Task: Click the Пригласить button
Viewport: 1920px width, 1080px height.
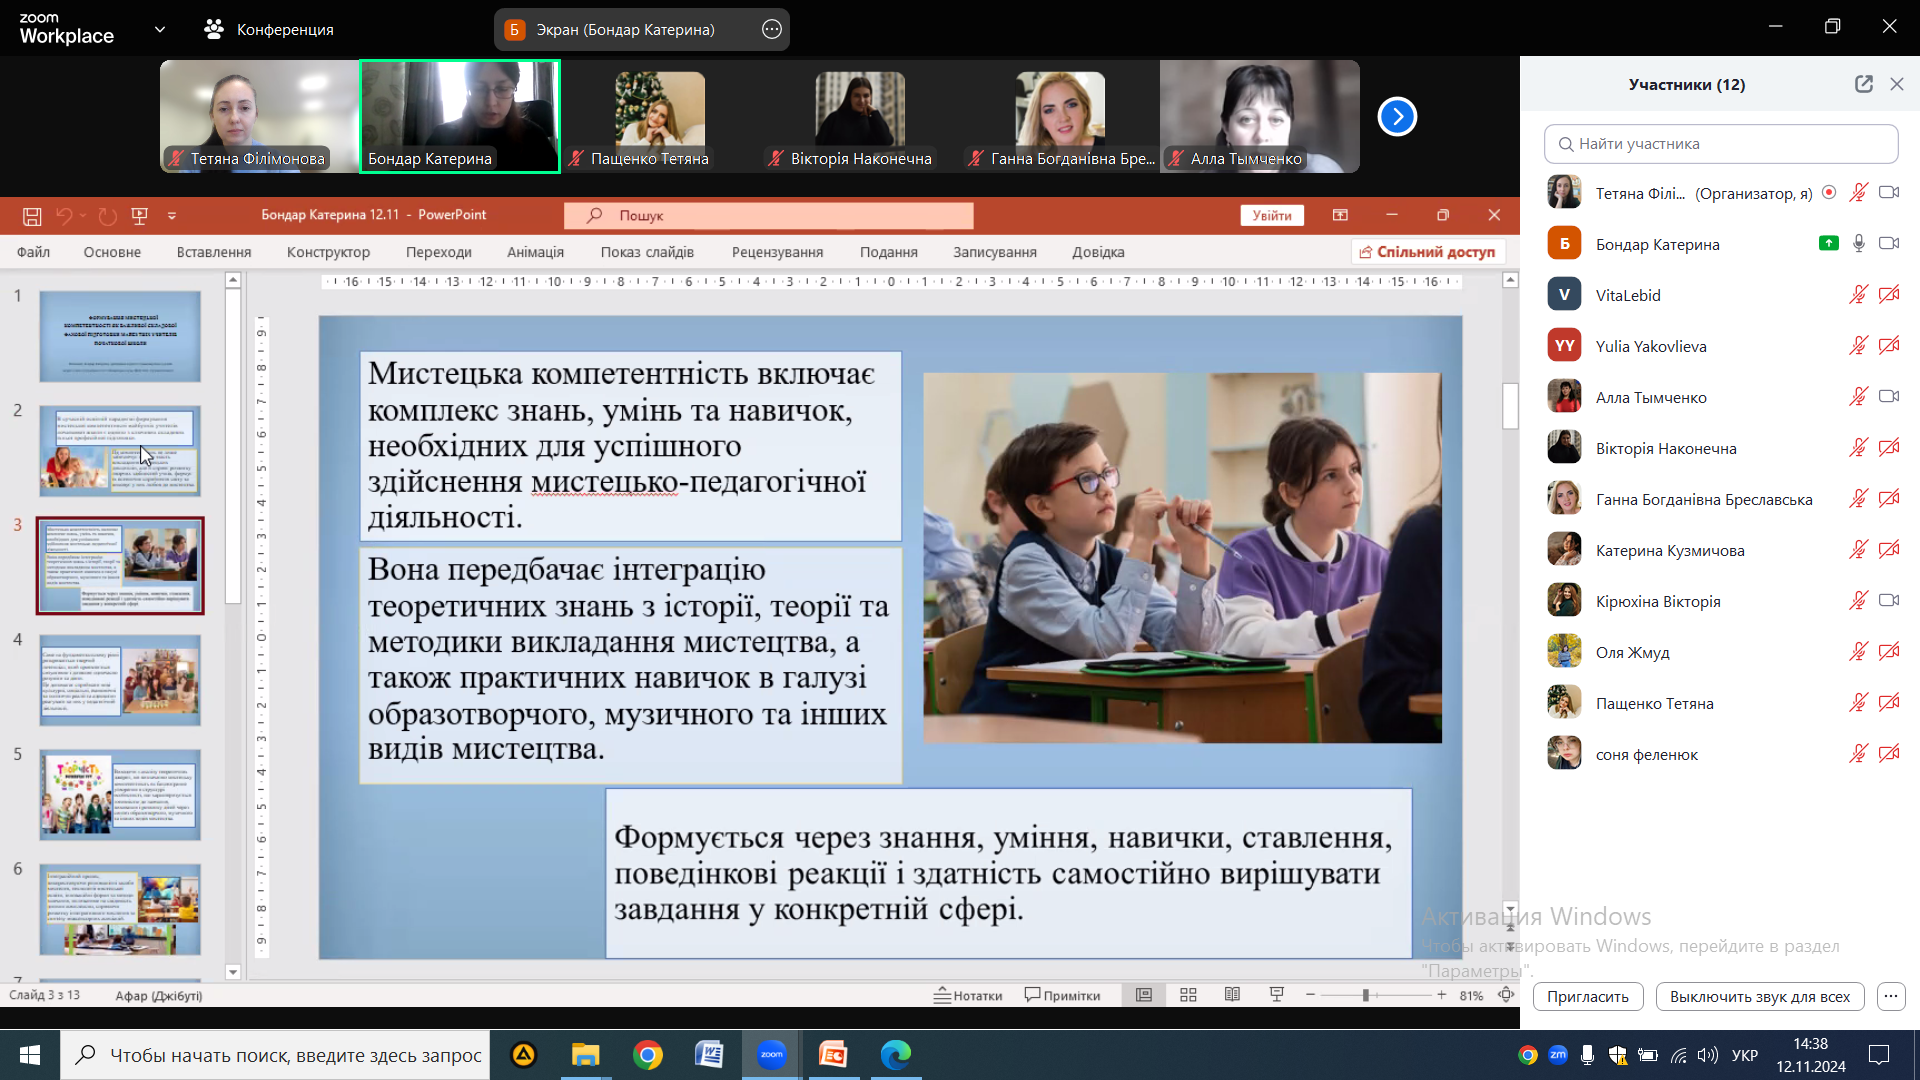Action: click(x=1587, y=996)
